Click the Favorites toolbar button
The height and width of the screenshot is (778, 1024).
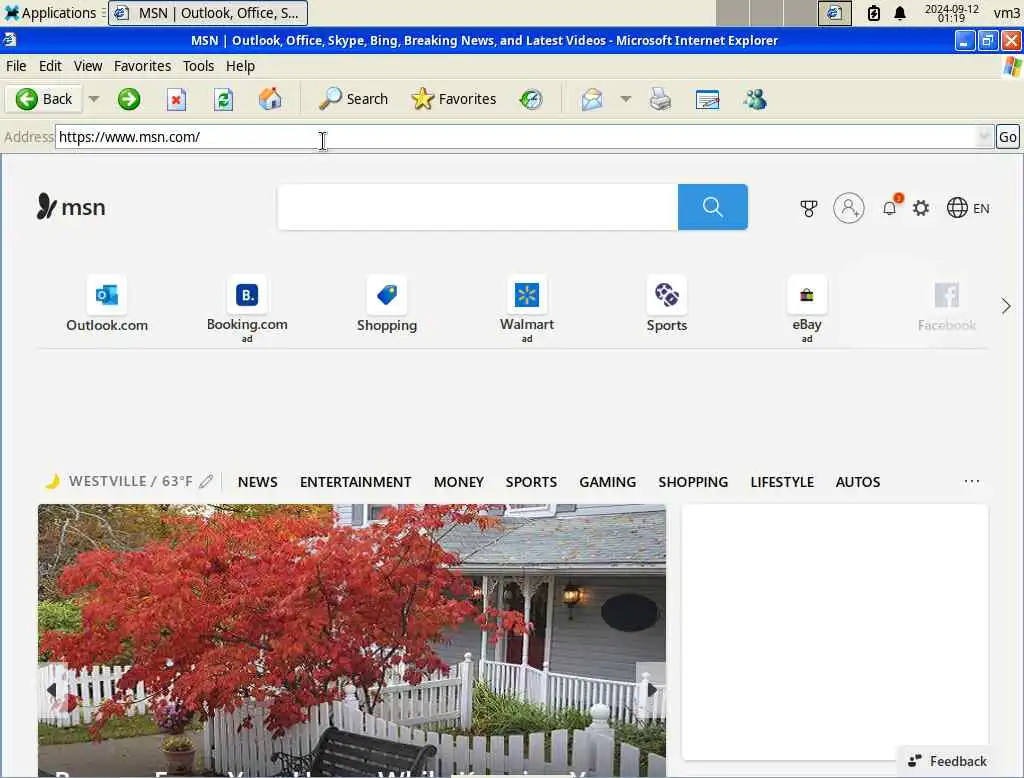click(x=454, y=99)
